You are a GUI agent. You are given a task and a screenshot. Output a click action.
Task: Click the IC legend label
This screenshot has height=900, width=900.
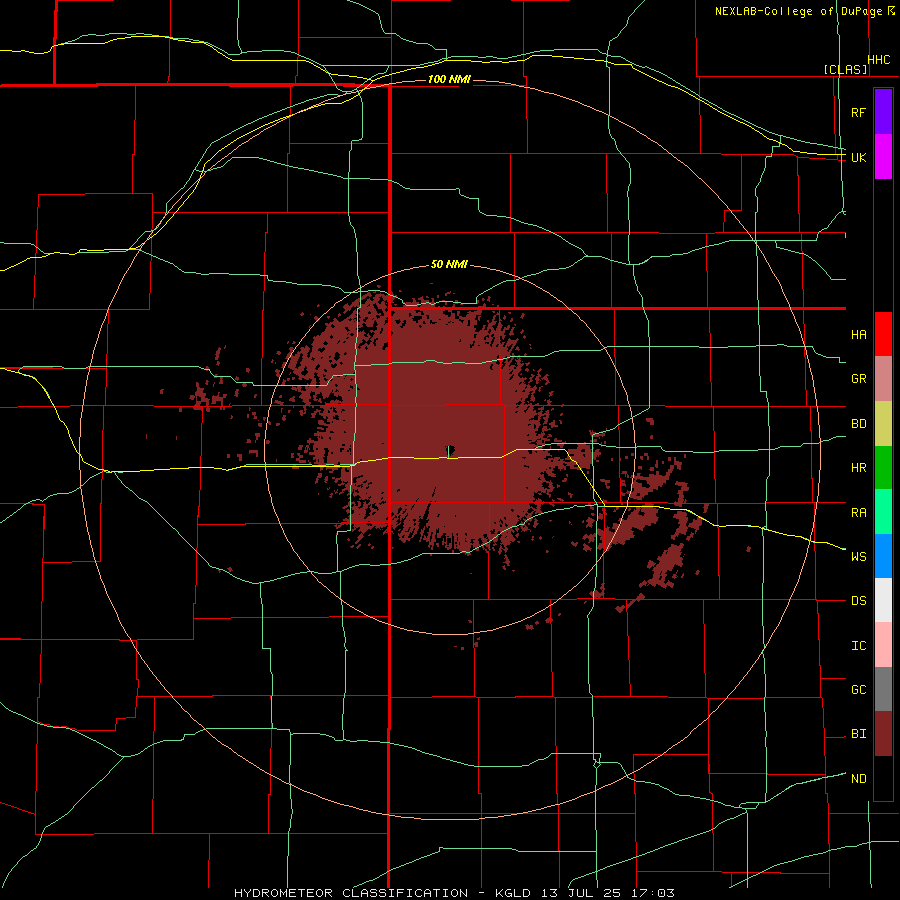(858, 646)
